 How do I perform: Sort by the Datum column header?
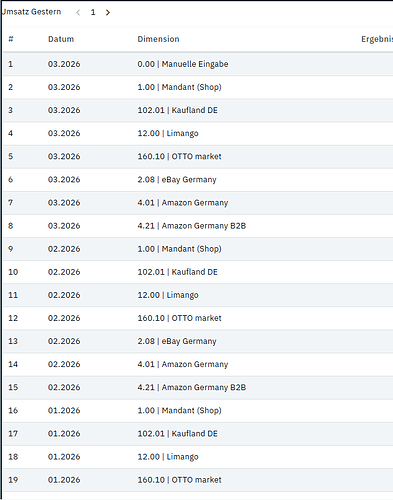[61, 39]
